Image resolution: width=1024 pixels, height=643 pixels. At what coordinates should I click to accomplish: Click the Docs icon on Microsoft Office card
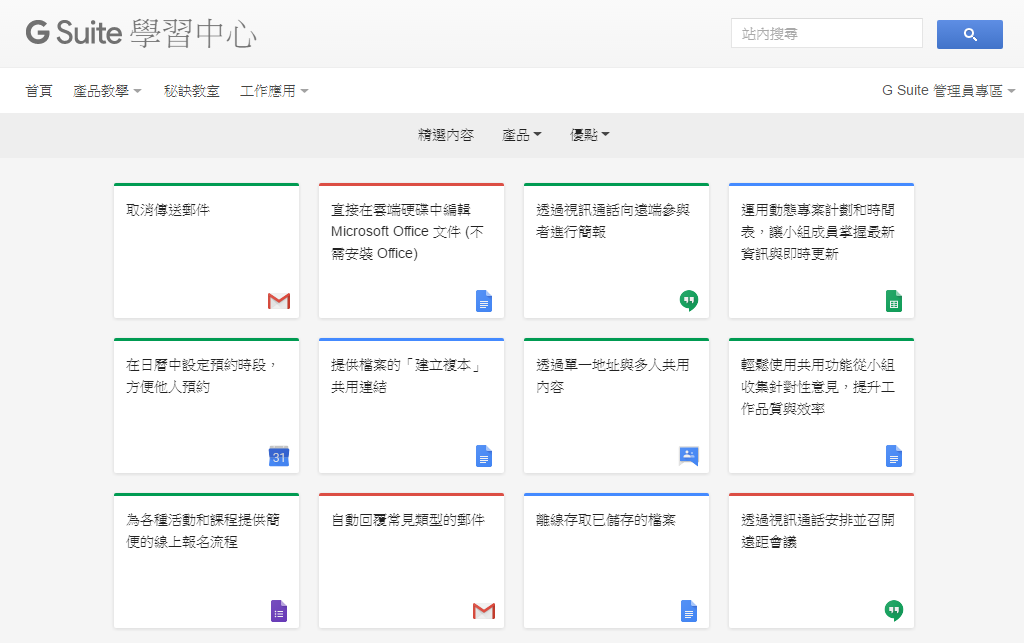point(484,300)
